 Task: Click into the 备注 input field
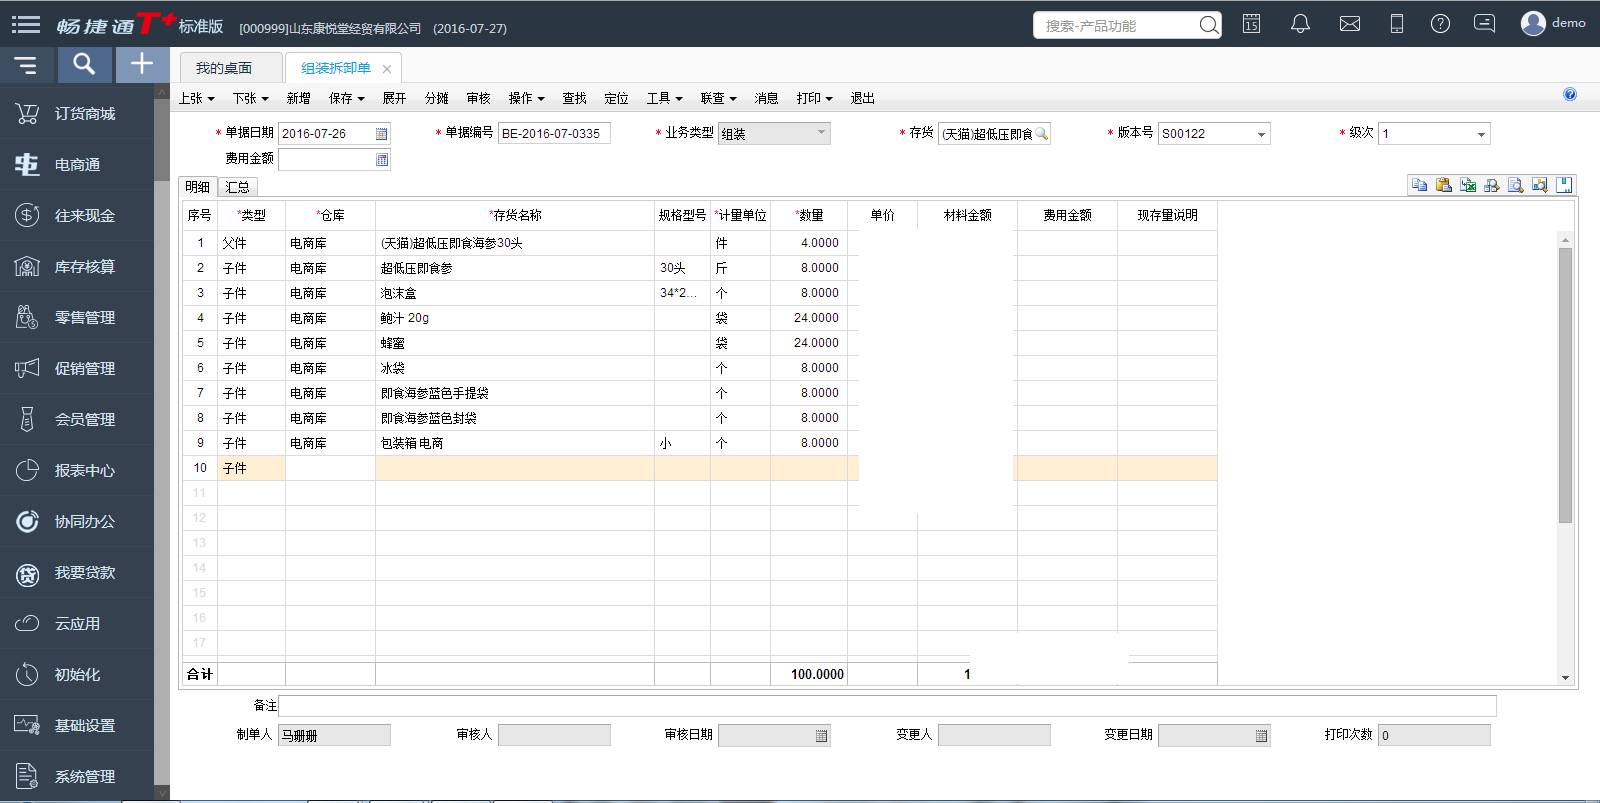[886, 706]
